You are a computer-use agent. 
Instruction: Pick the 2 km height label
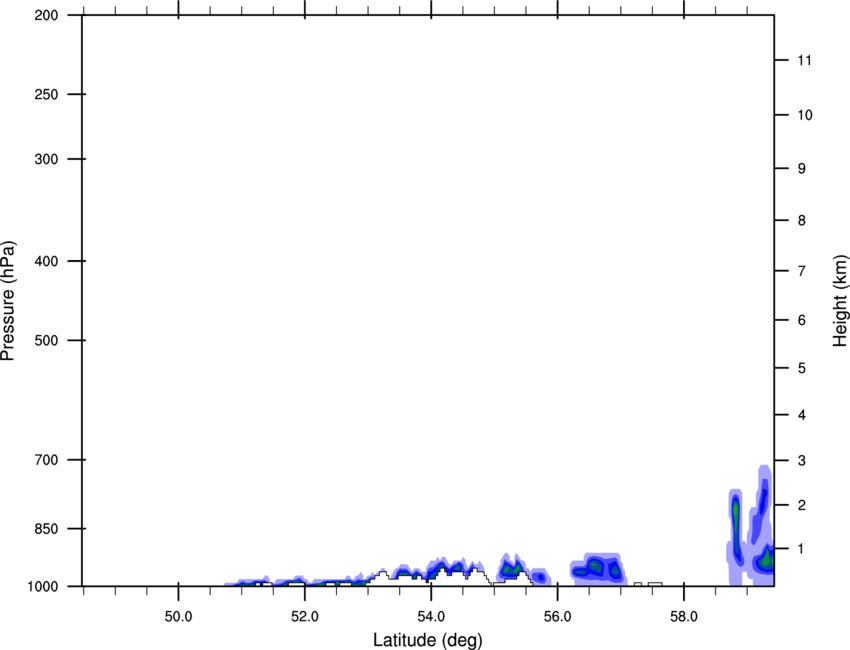[x=802, y=505]
